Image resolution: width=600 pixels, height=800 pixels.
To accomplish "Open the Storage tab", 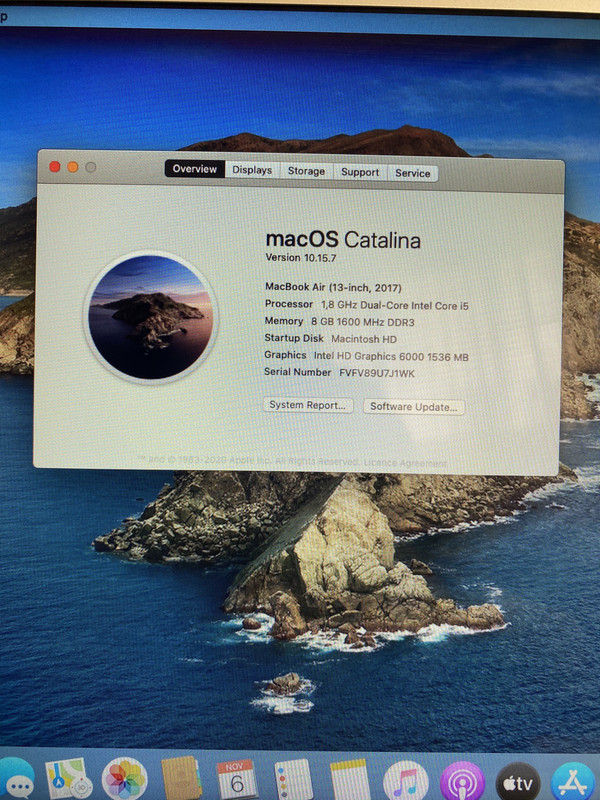I will 306,171.
